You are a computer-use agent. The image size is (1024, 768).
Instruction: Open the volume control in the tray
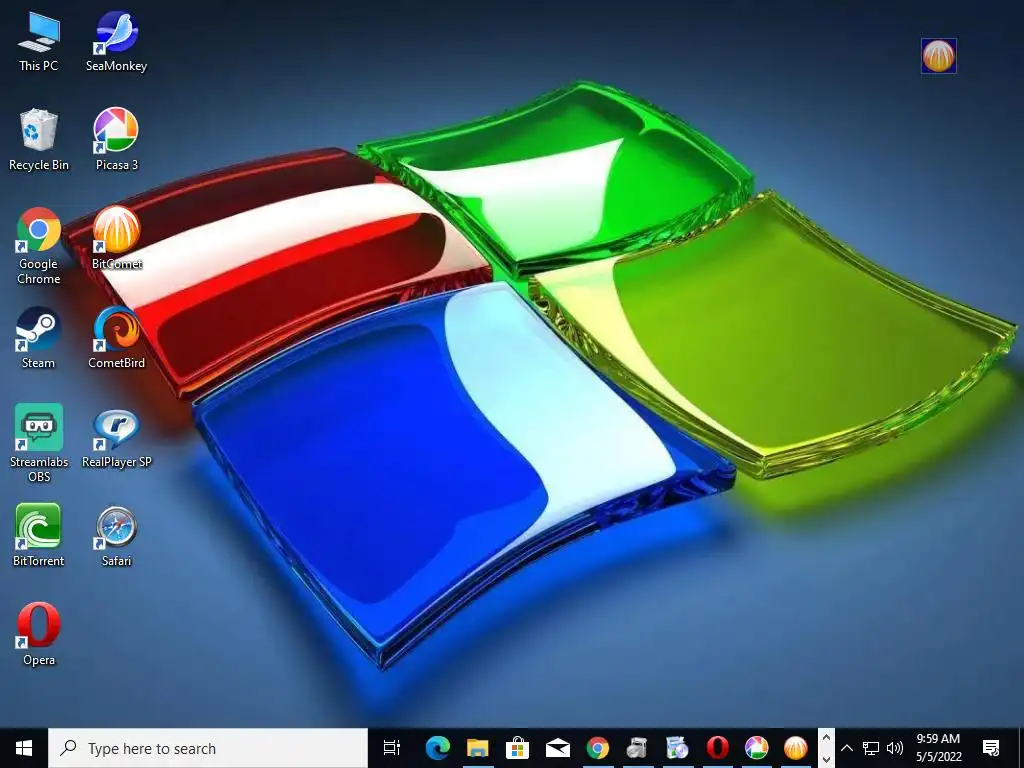pyautogui.click(x=895, y=748)
